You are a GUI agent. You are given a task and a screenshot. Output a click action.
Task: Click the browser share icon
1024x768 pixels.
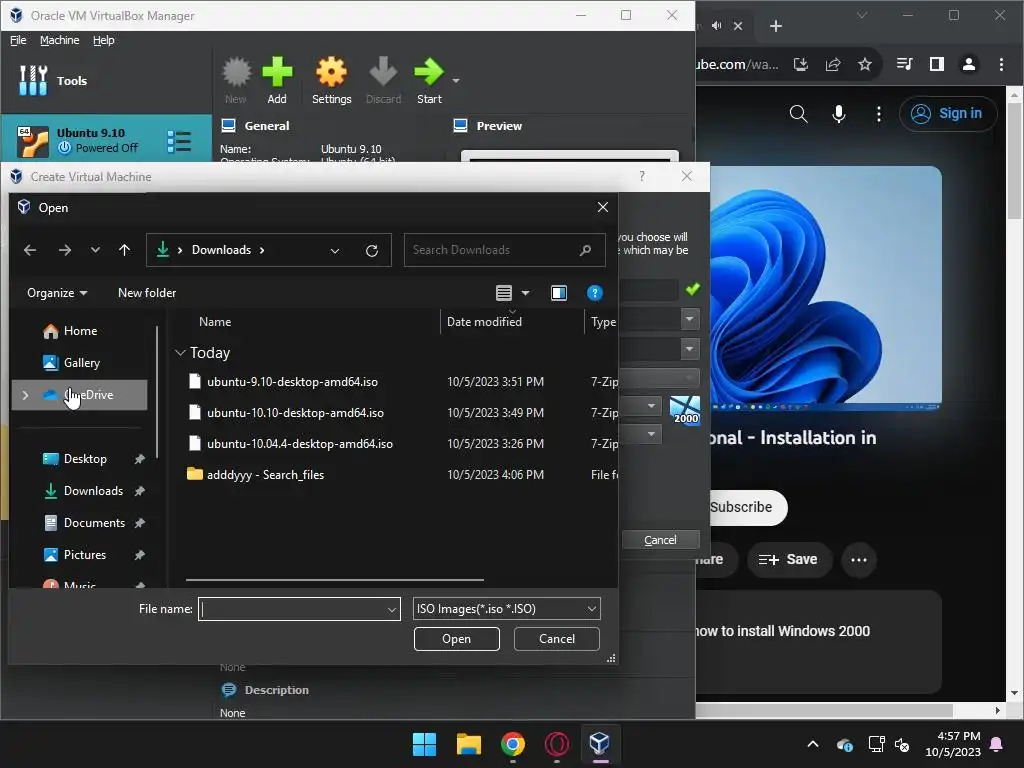coord(833,64)
